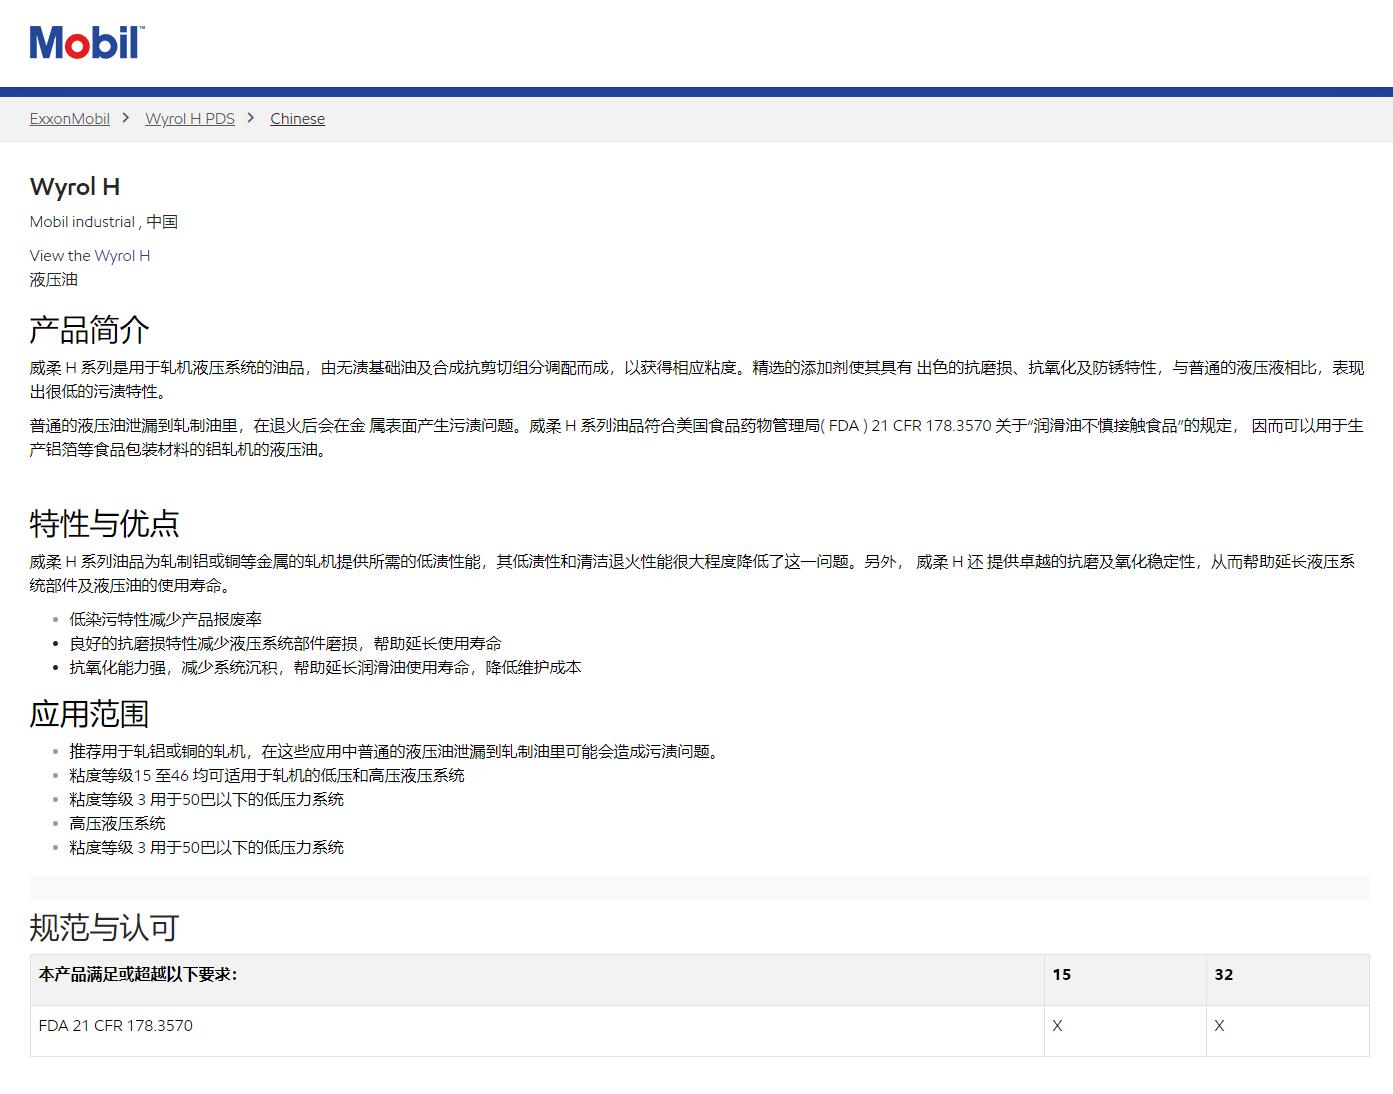Click the 产品简介 heading

tap(90, 330)
